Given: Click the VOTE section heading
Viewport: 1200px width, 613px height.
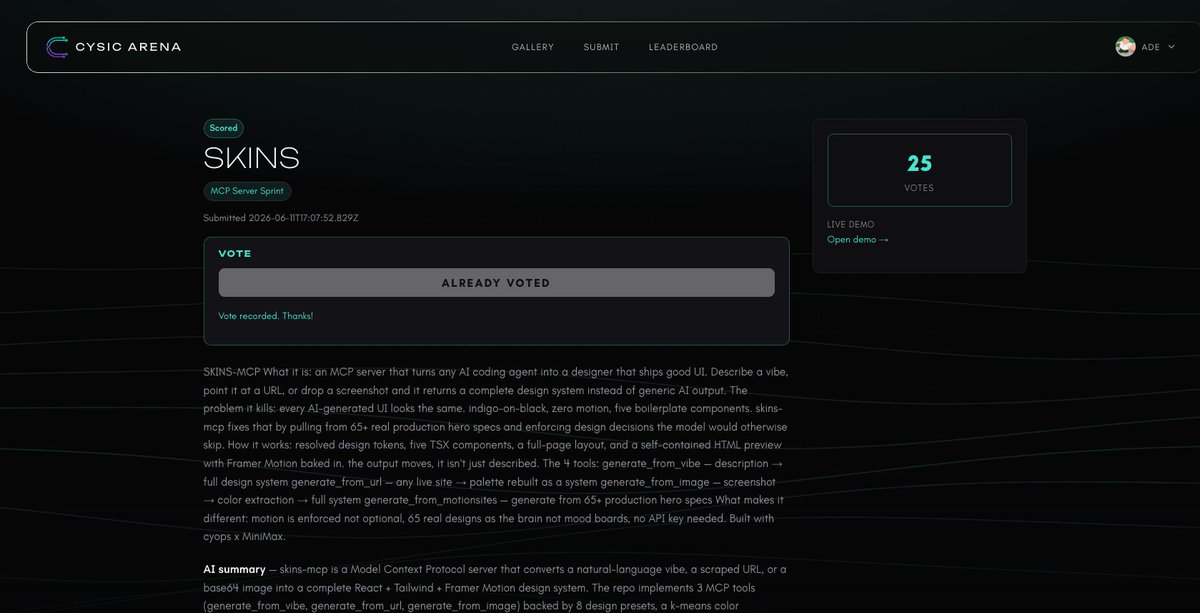Looking at the screenshot, I should coord(235,254).
